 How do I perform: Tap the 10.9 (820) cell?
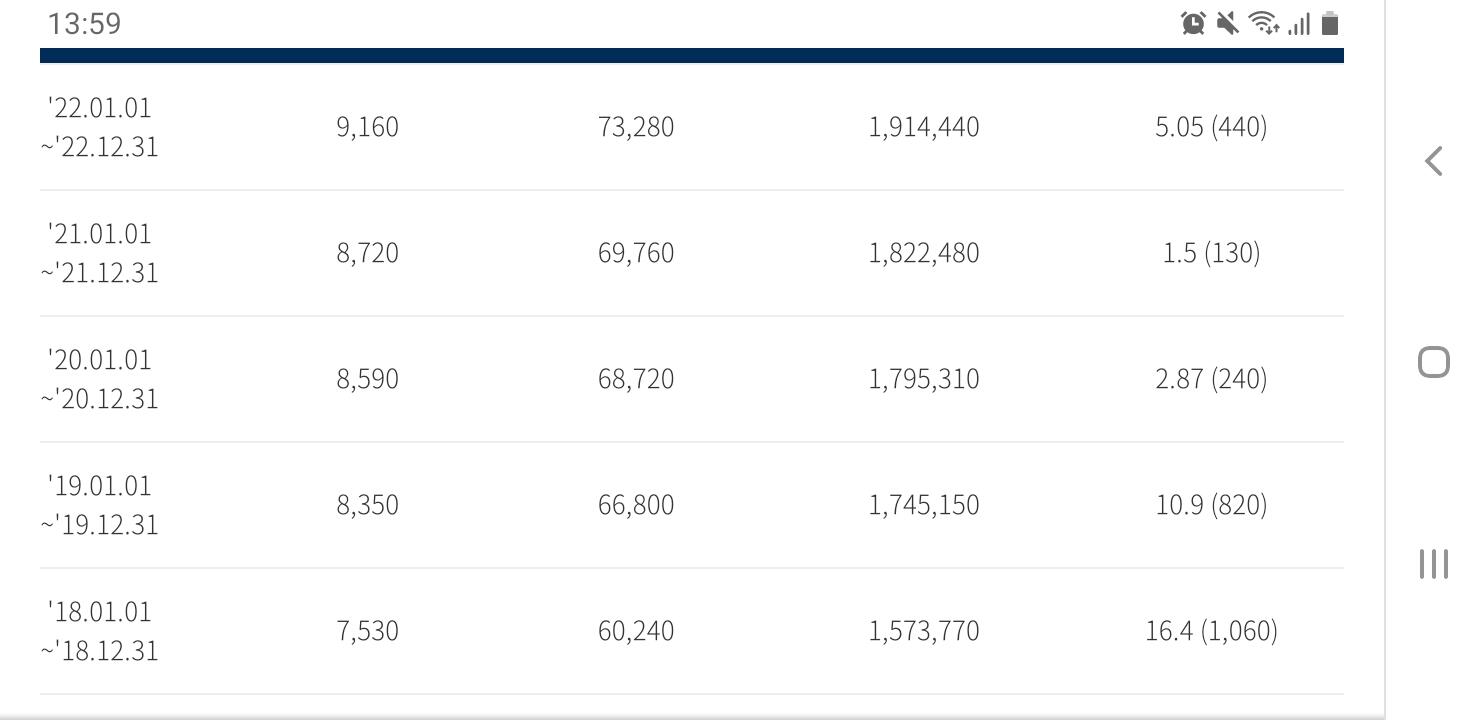(x=1211, y=505)
